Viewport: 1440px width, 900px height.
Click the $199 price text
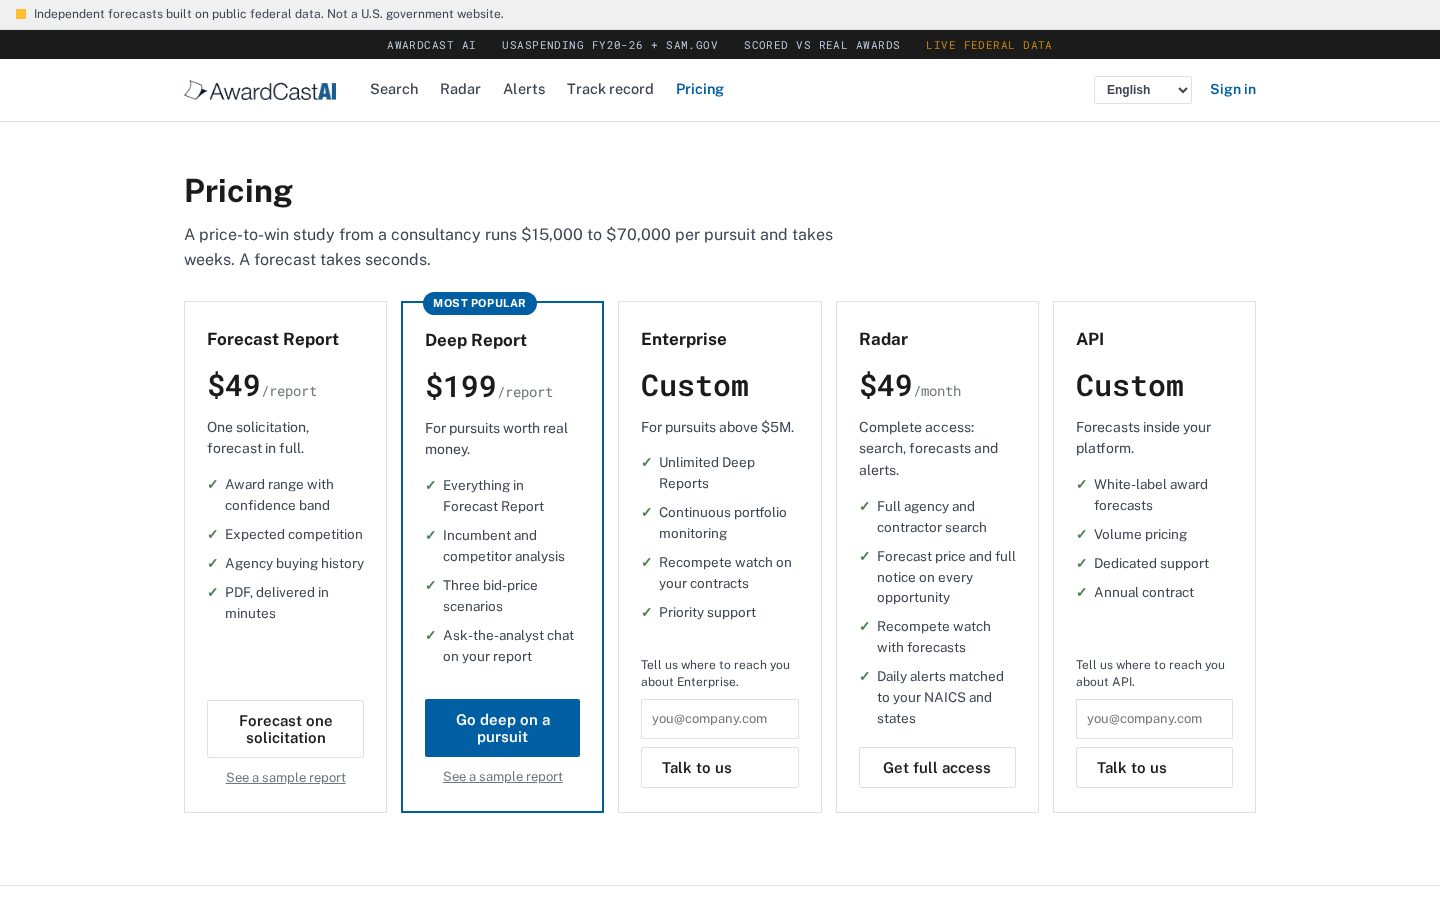pyautogui.click(x=461, y=387)
